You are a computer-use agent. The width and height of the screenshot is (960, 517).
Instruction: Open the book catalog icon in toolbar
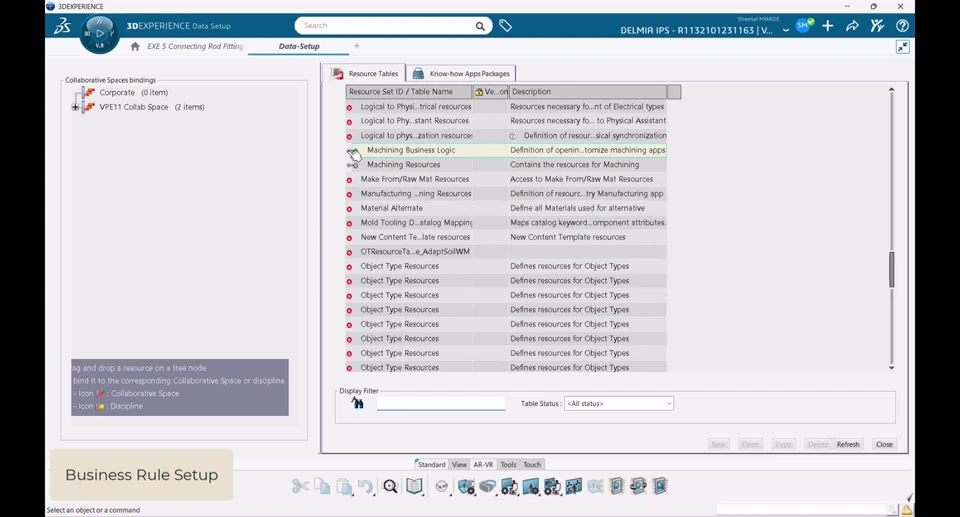click(414, 486)
